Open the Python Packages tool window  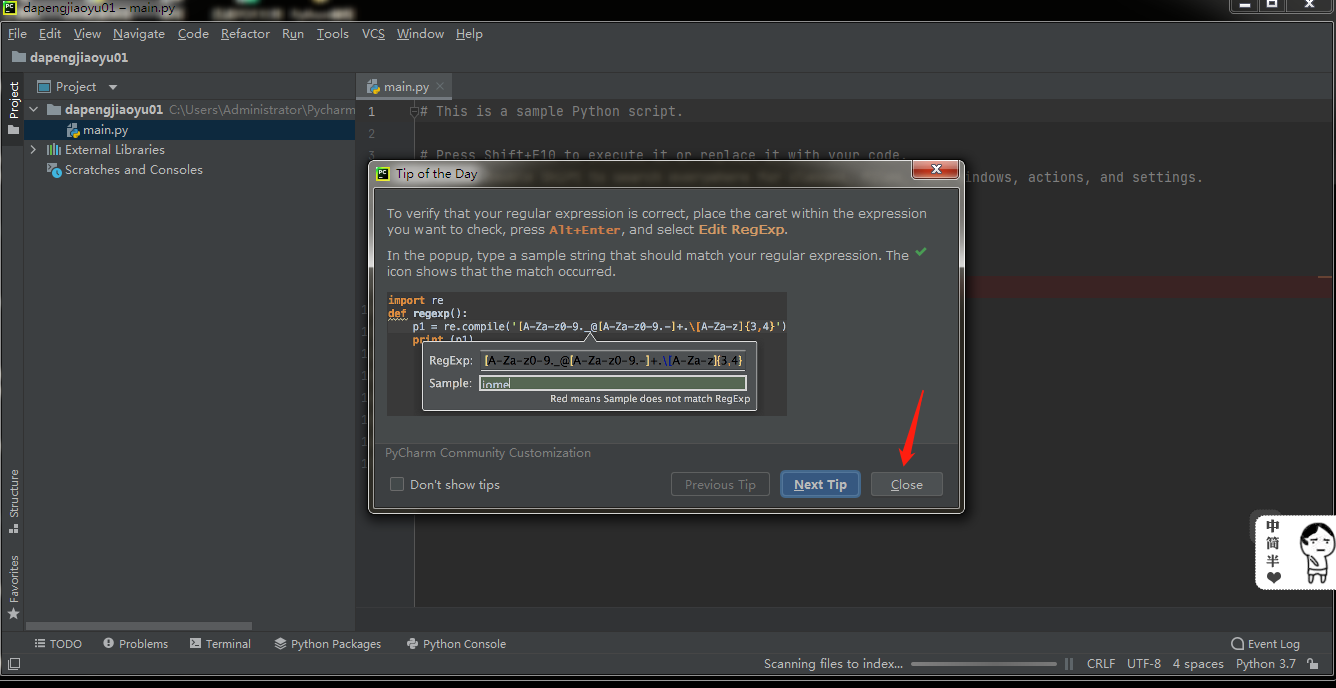coord(328,644)
